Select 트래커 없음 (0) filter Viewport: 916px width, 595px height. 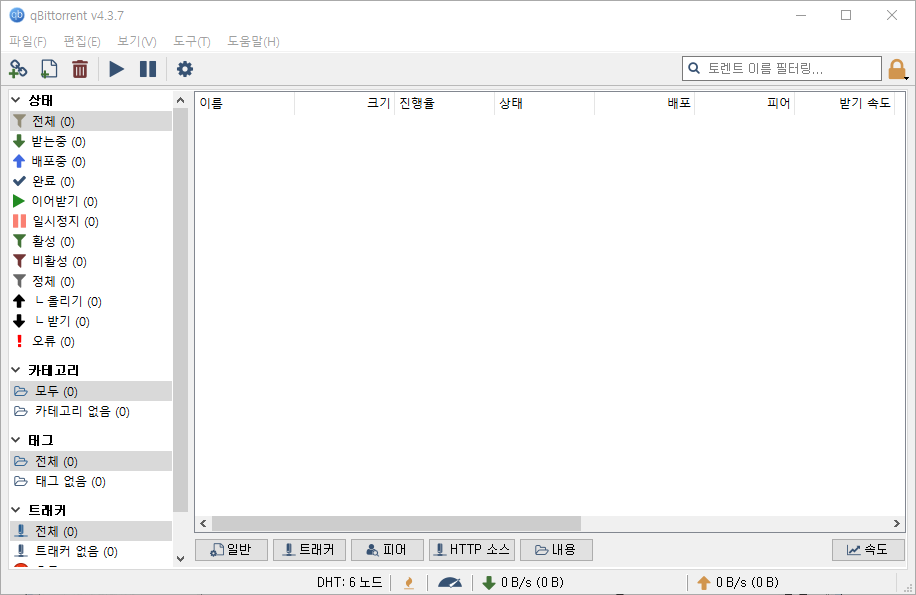point(91,551)
